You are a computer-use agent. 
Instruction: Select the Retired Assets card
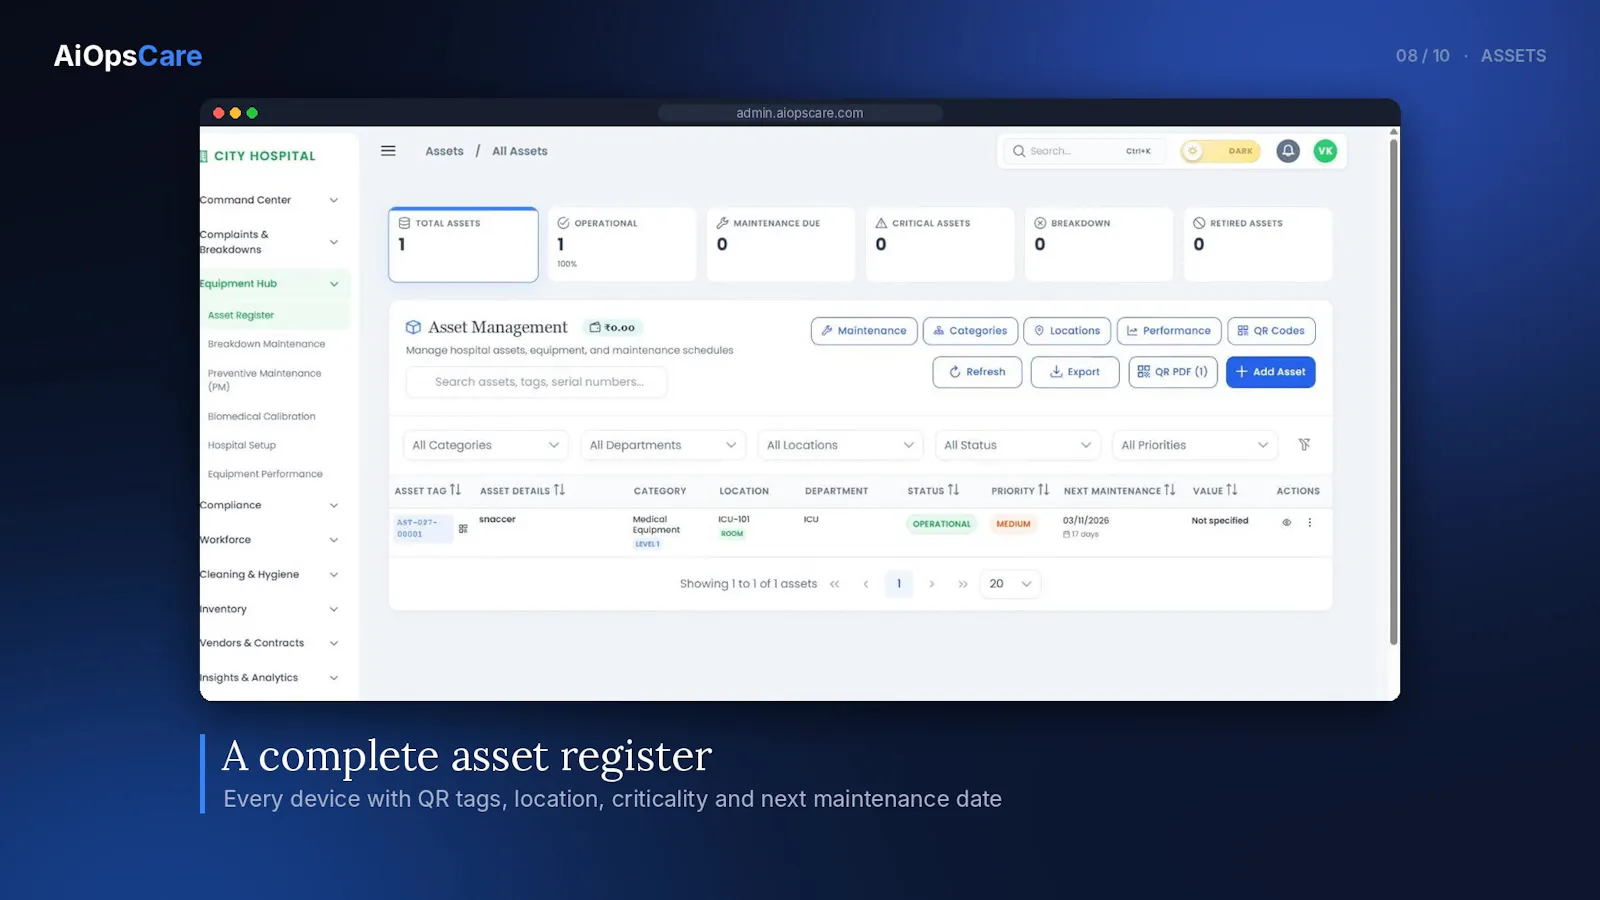(x=1258, y=245)
